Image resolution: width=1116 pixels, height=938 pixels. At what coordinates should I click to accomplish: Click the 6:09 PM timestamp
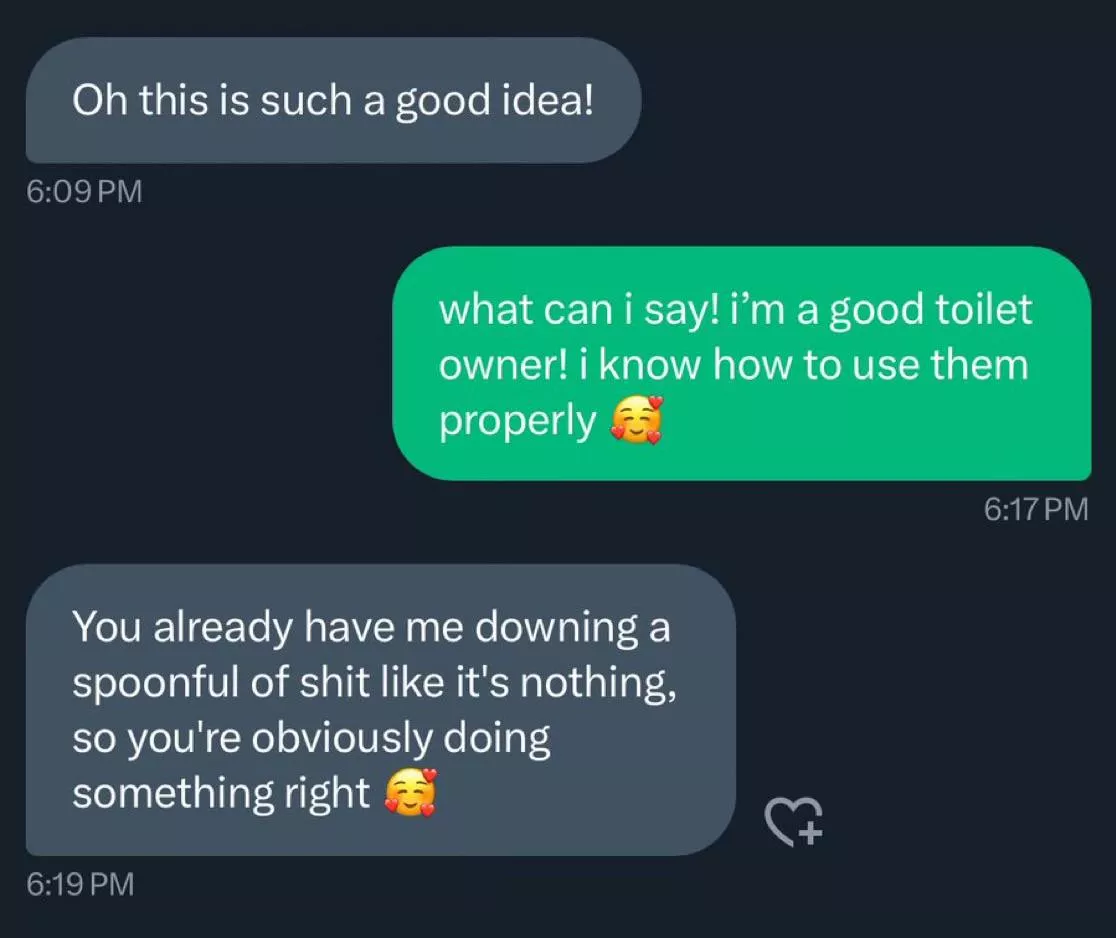[85, 190]
